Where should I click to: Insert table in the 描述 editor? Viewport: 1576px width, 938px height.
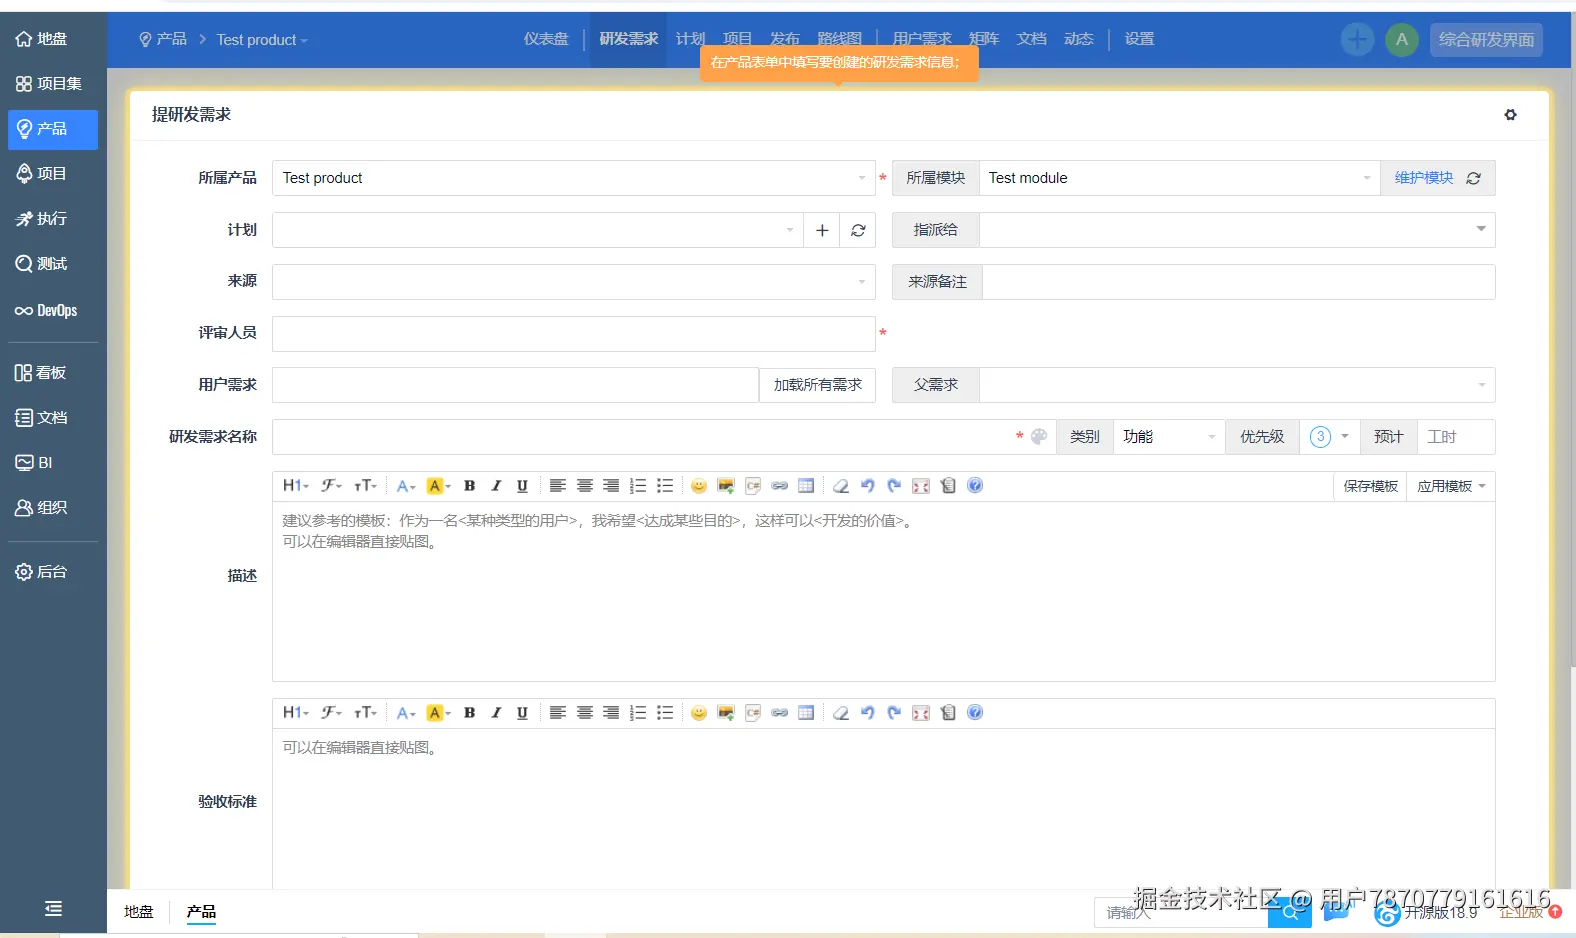(x=806, y=486)
